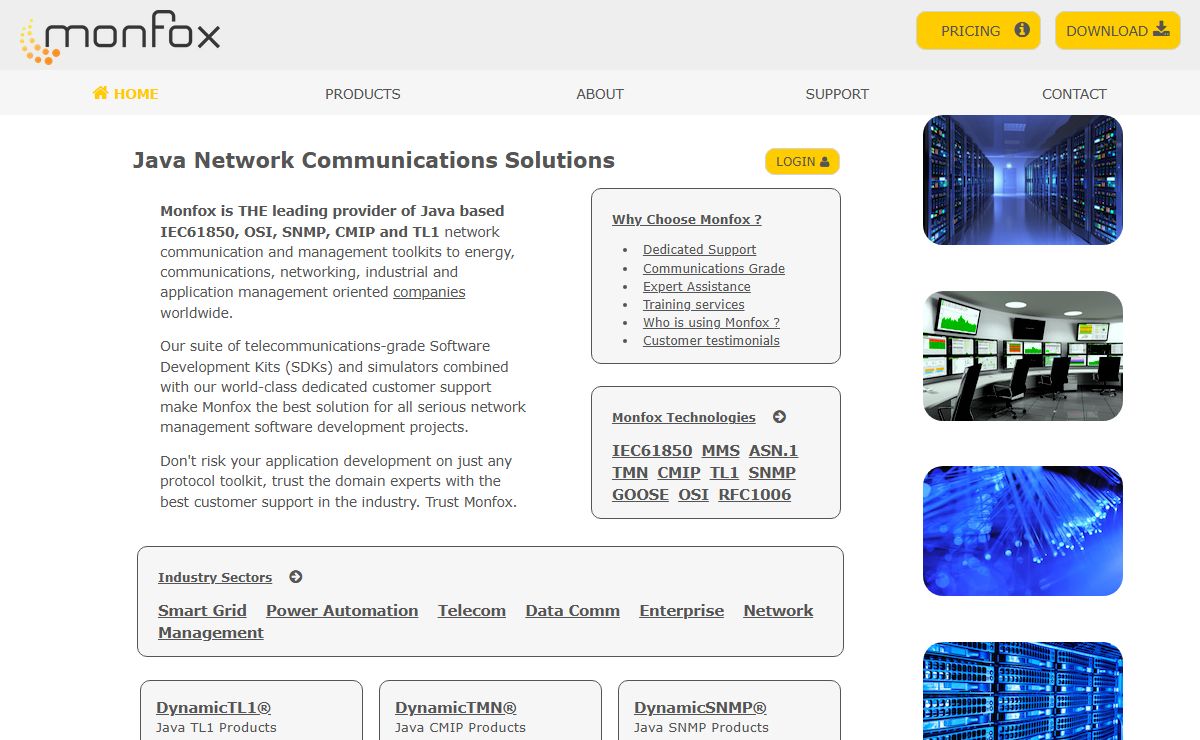Open the Smart Grid sector link
The image size is (1200, 740).
(x=202, y=611)
